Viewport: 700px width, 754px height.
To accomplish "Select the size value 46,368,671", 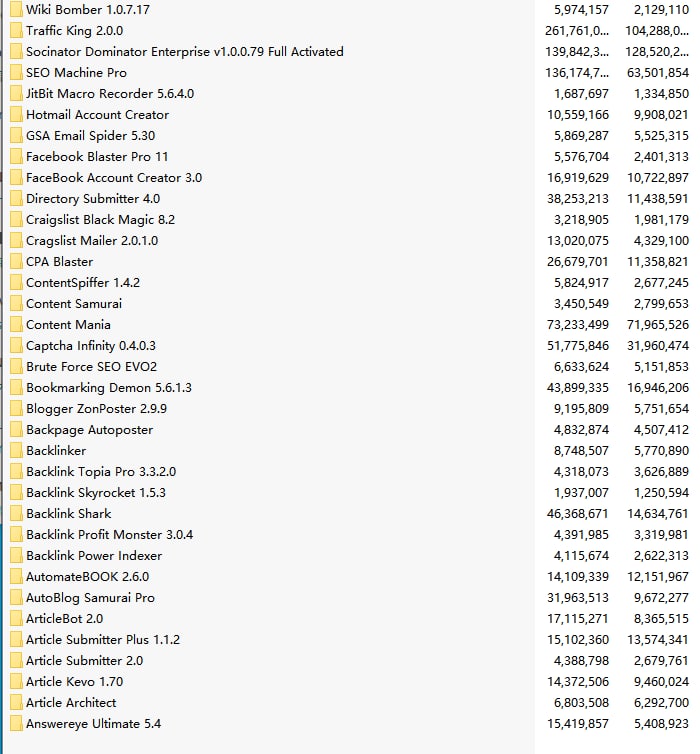I will pos(578,514).
